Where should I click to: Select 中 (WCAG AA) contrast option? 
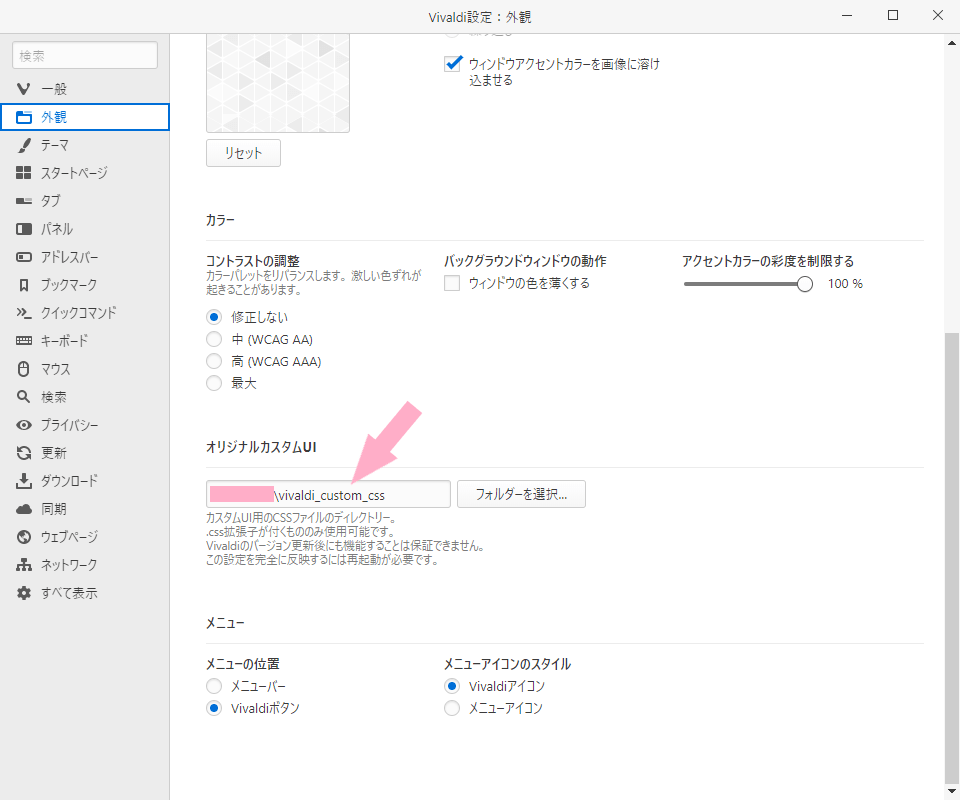(213, 339)
